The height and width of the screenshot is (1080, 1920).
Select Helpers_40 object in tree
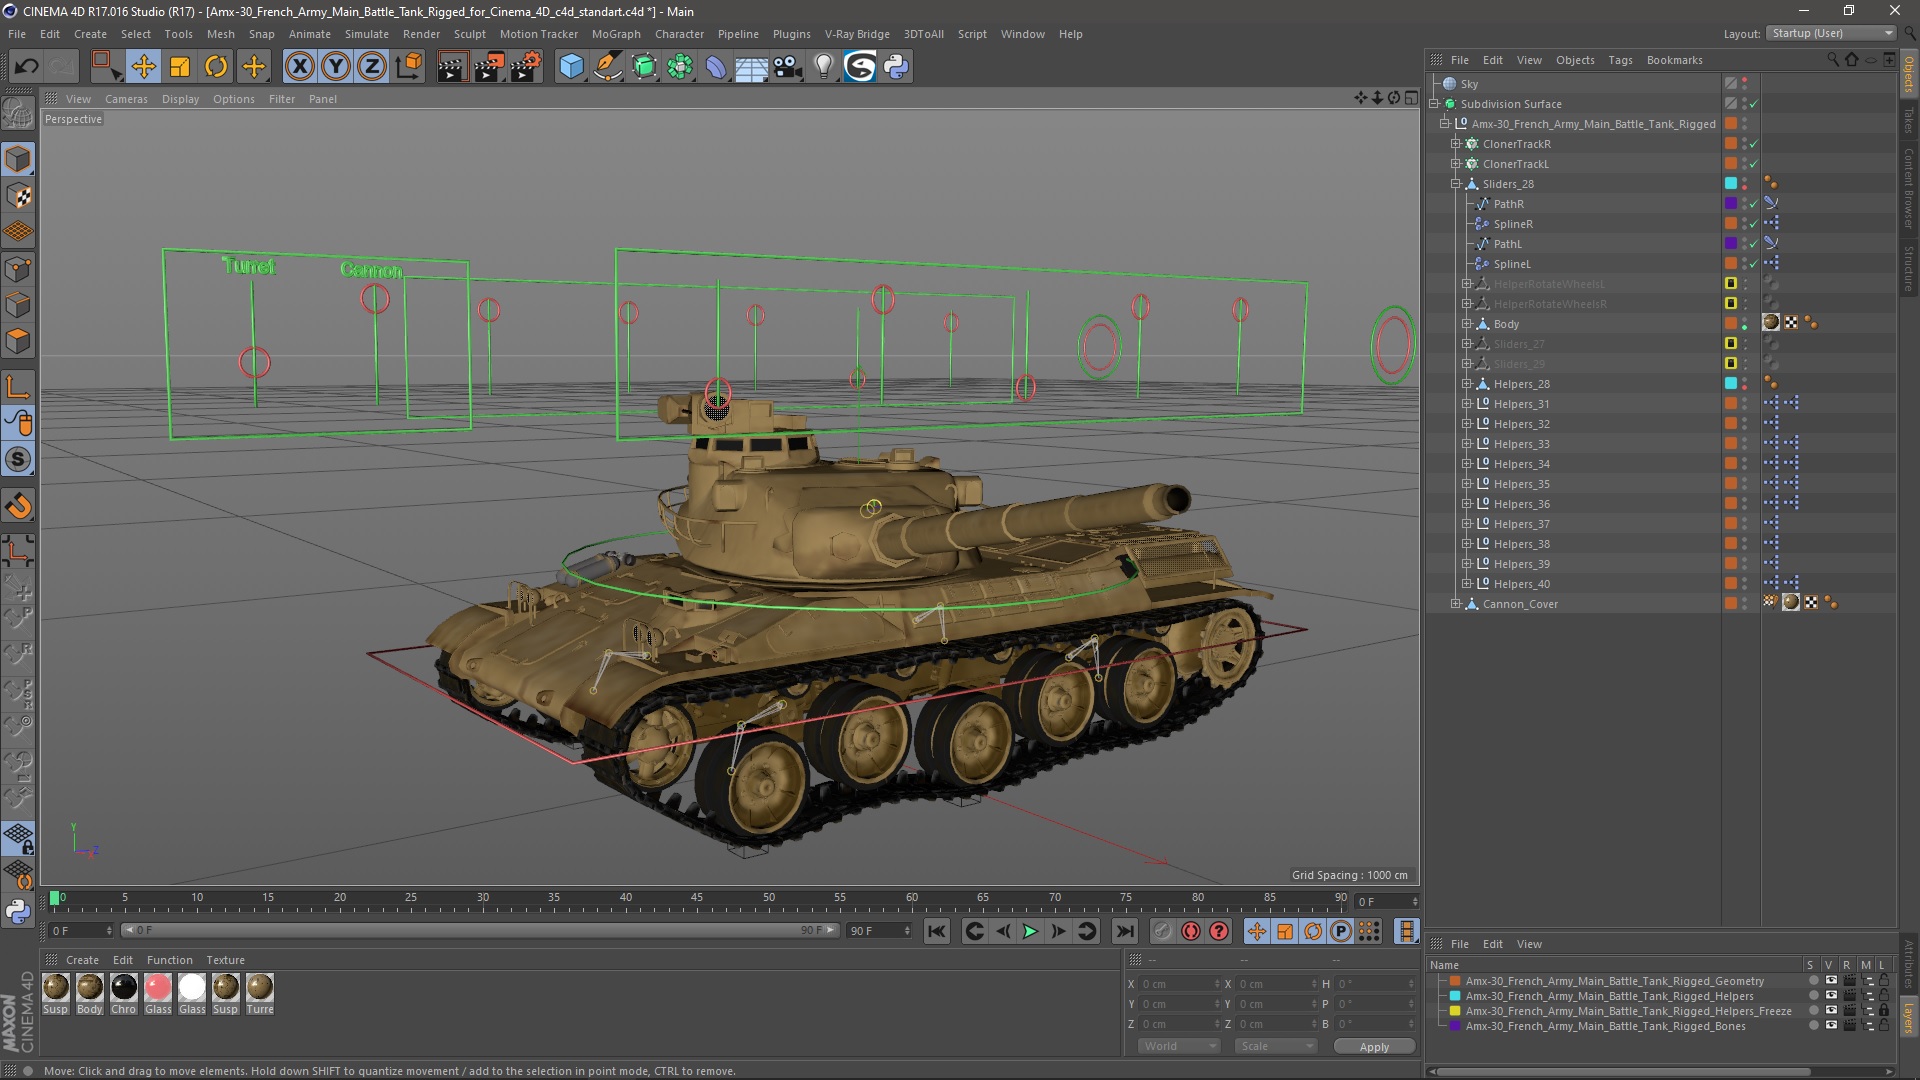[x=1521, y=584]
